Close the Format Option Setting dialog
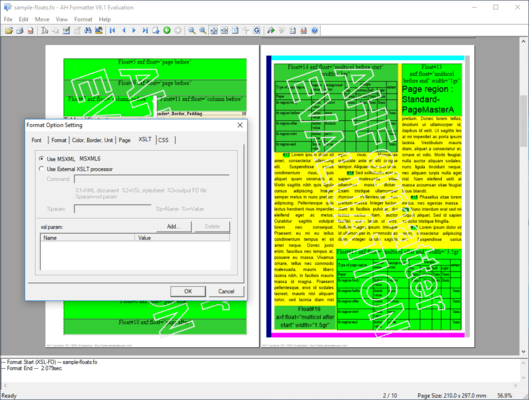This screenshot has height=400, width=529. point(240,125)
